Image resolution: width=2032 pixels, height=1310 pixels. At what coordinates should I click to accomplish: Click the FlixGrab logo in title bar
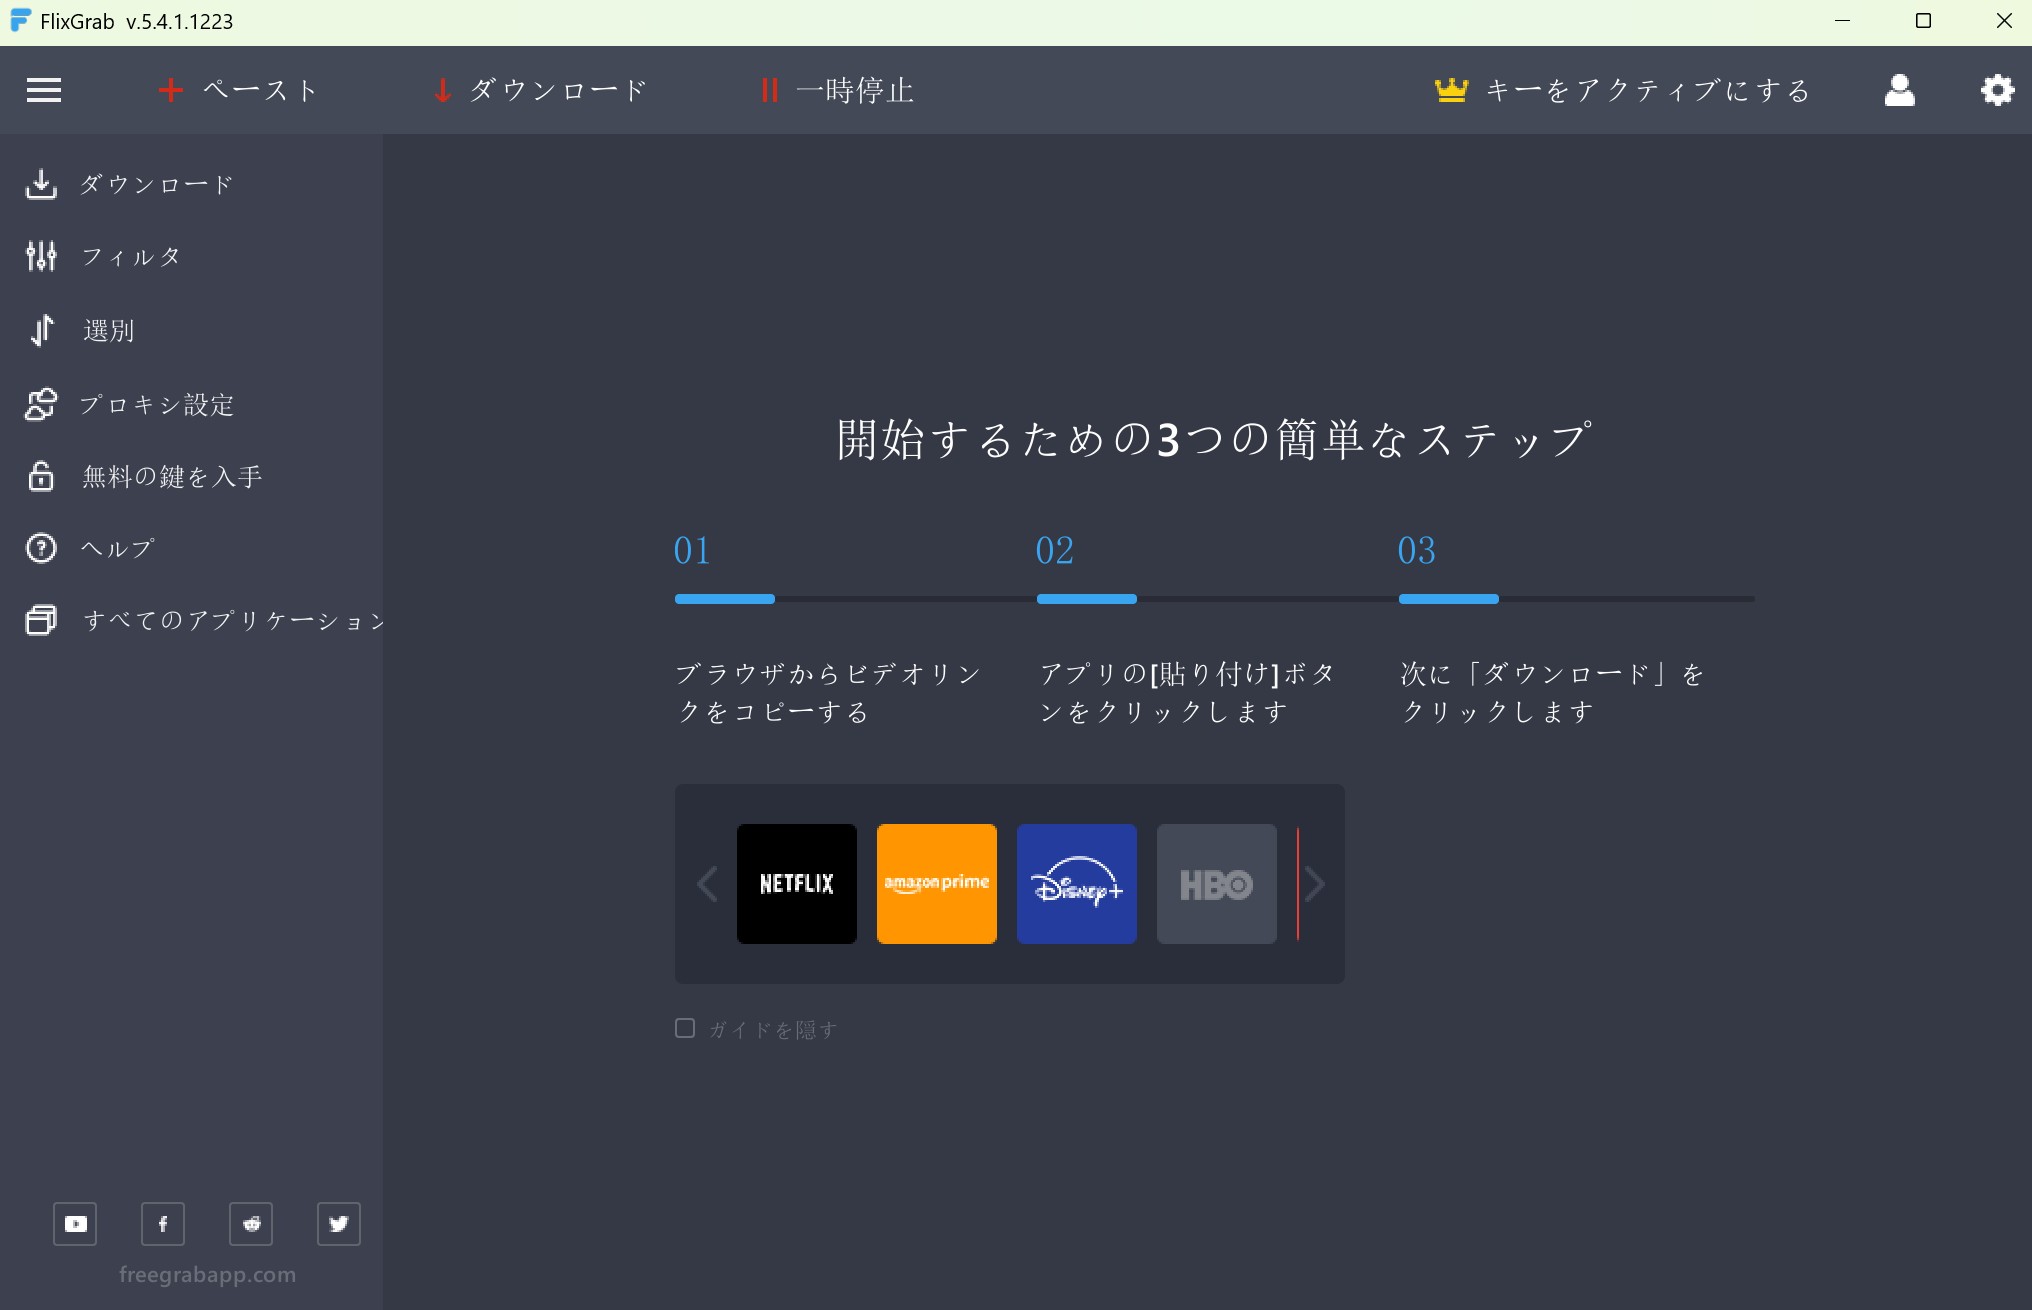[20, 21]
